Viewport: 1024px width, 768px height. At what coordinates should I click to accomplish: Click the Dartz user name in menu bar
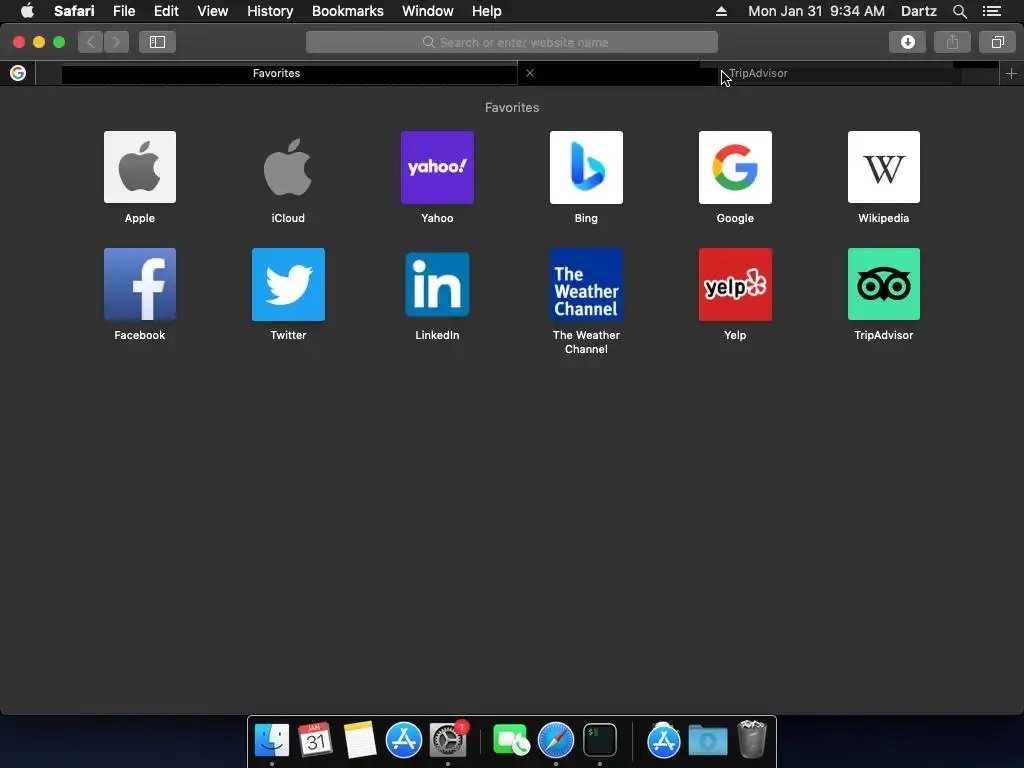pyautogui.click(x=919, y=11)
